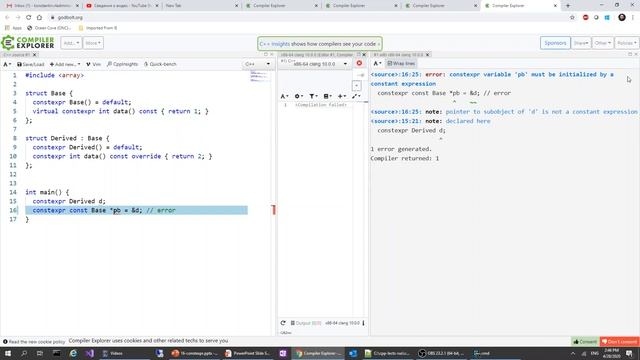Click the compiler info icon at pane bottom
The width and height of the screenshot is (640, 360).
click(363, 323)
